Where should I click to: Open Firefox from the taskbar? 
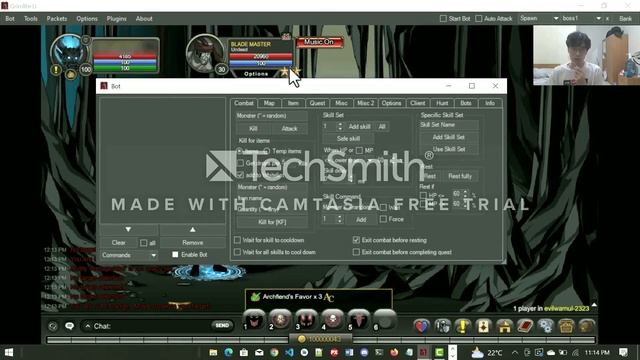point(394,352)
